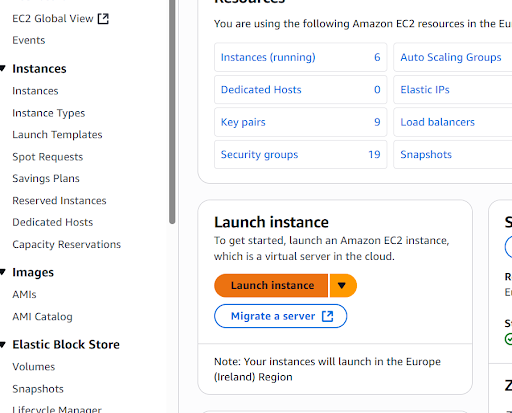The height and width of the screenshot is (413, 512).
Task: Open Launch Templates in sidebar
Action: (x=57, y=135)
